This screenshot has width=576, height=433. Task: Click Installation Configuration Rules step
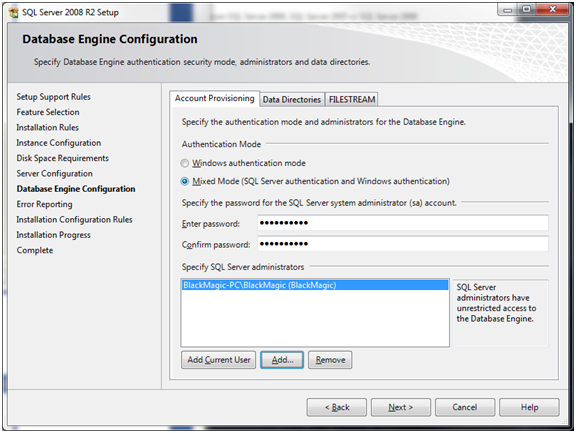[x=74, y=220]
